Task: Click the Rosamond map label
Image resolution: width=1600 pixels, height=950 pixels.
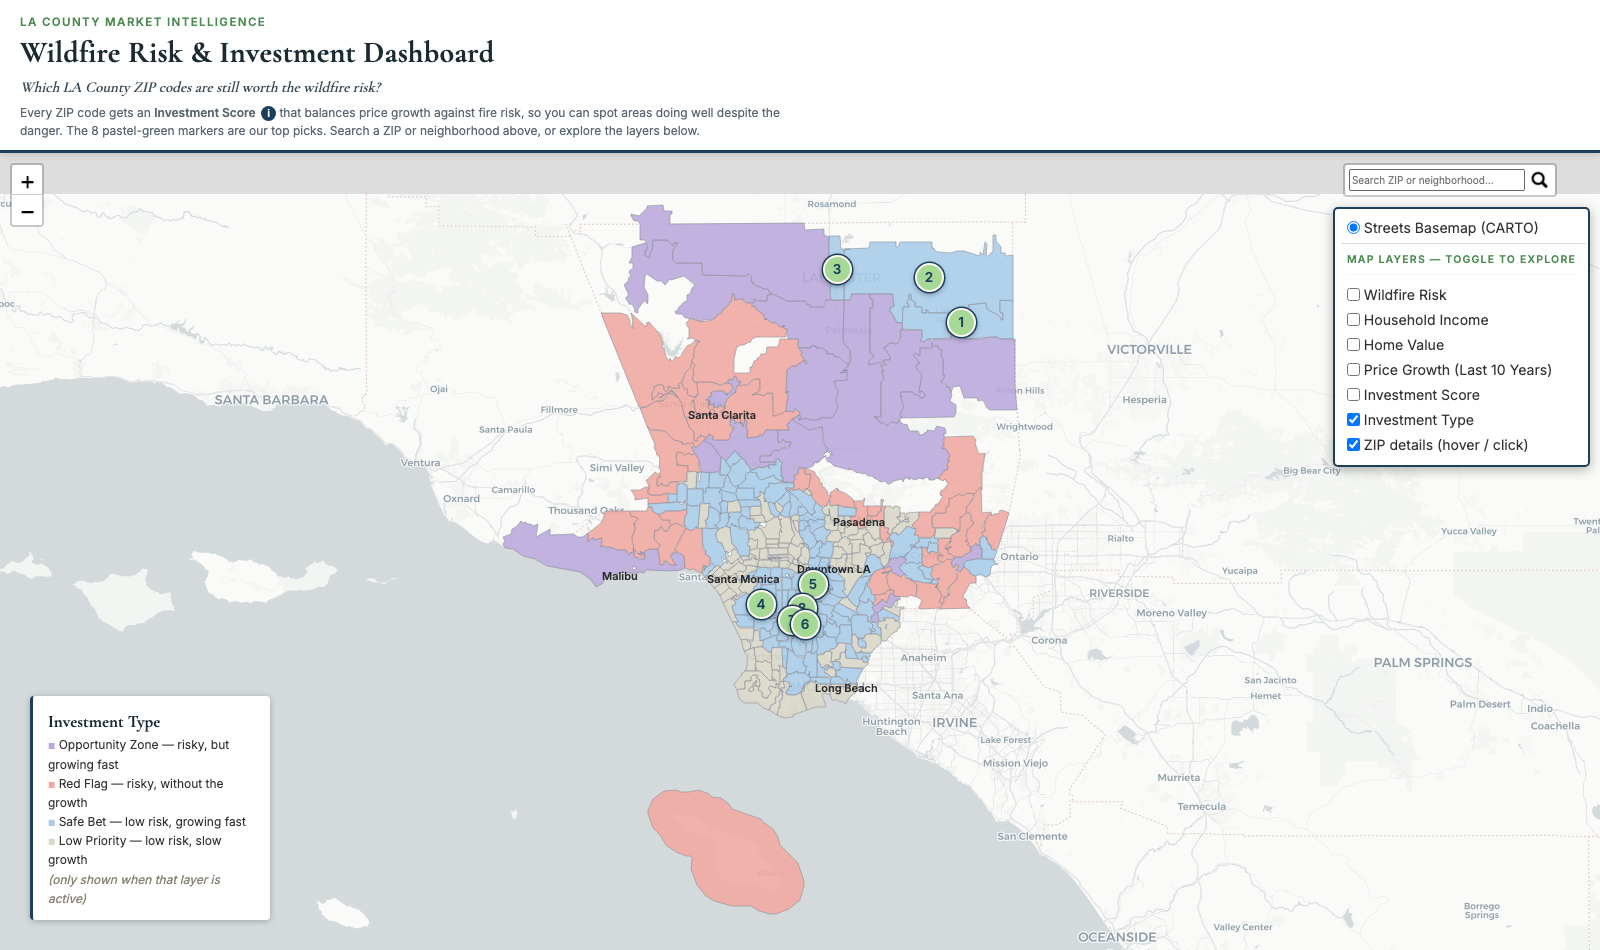Action: tap(832, 204)
